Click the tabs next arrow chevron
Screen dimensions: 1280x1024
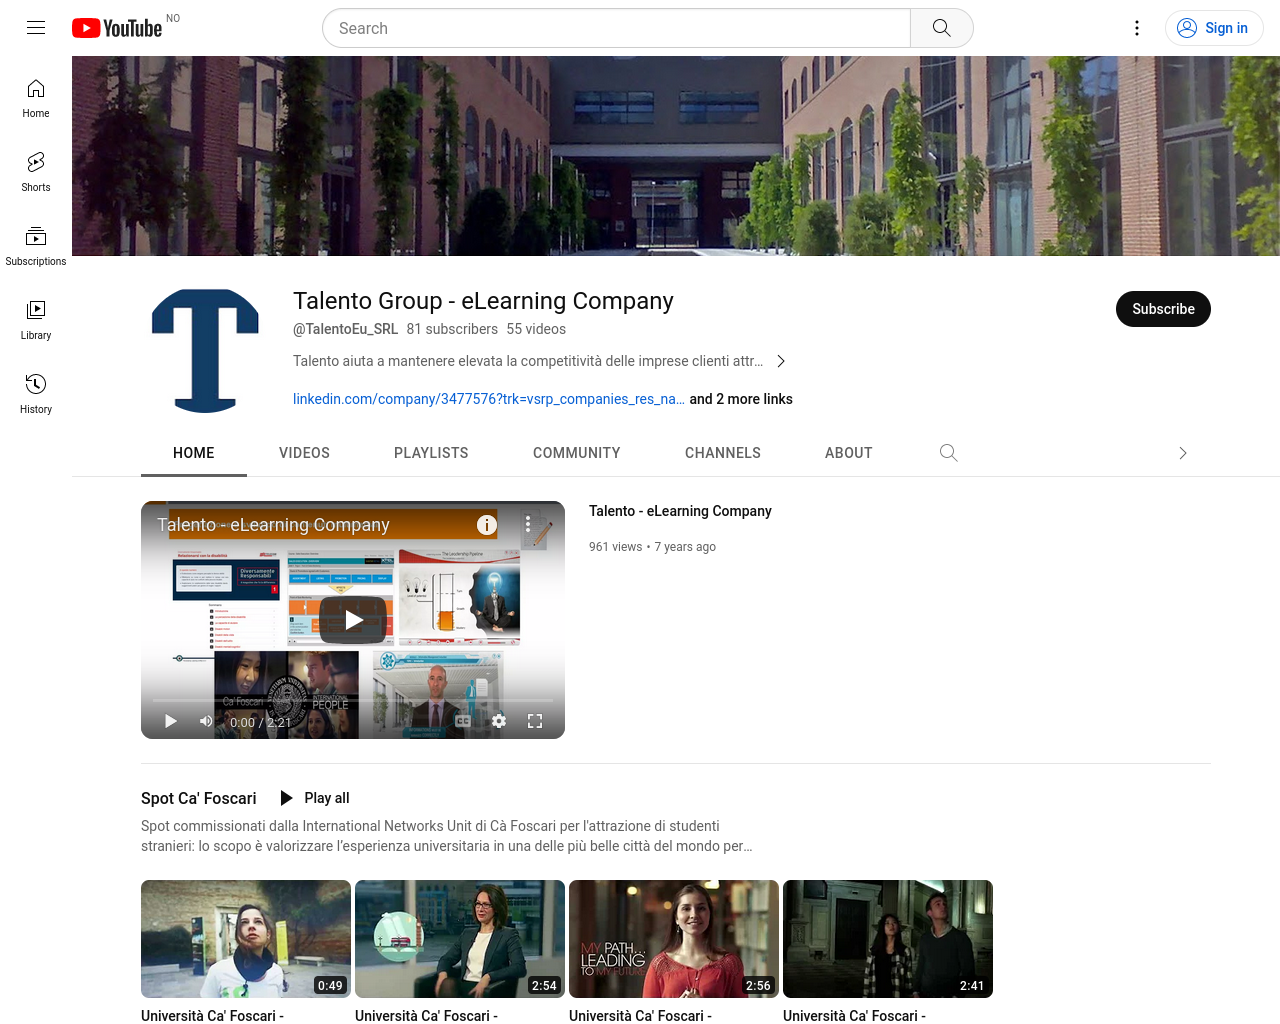point(1183,453)
